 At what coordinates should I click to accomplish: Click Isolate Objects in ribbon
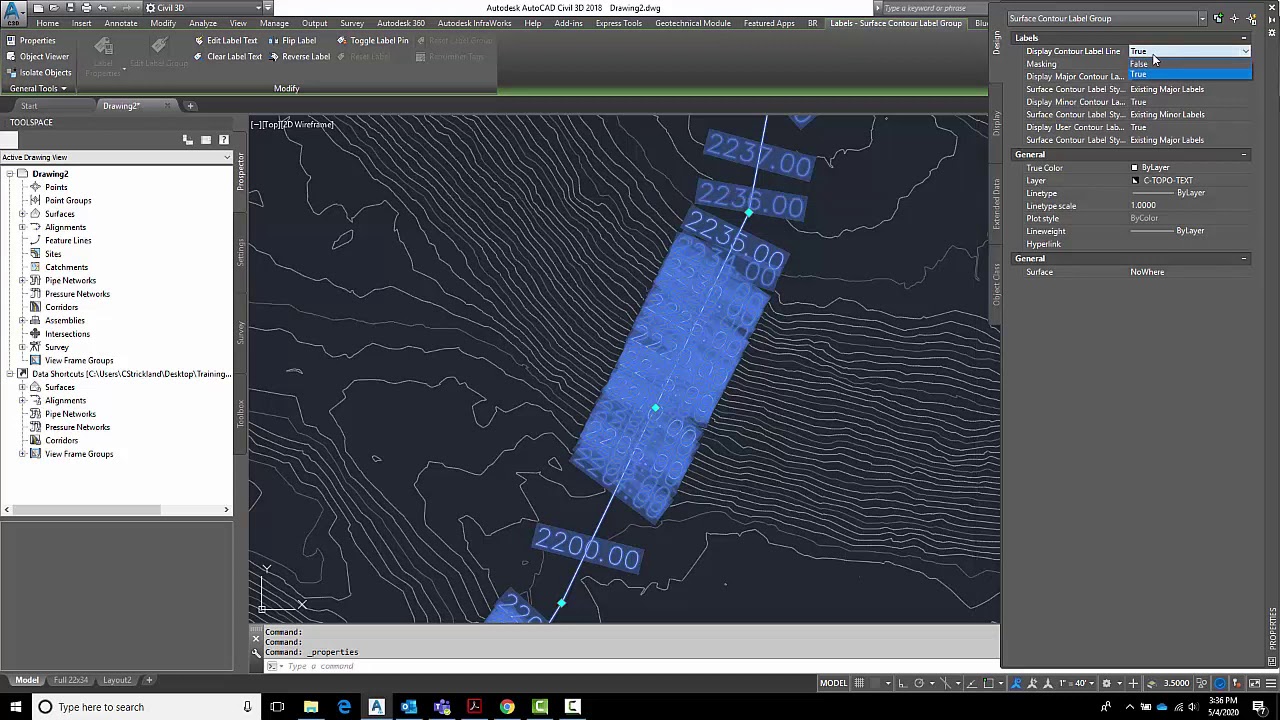coord(38,73)
